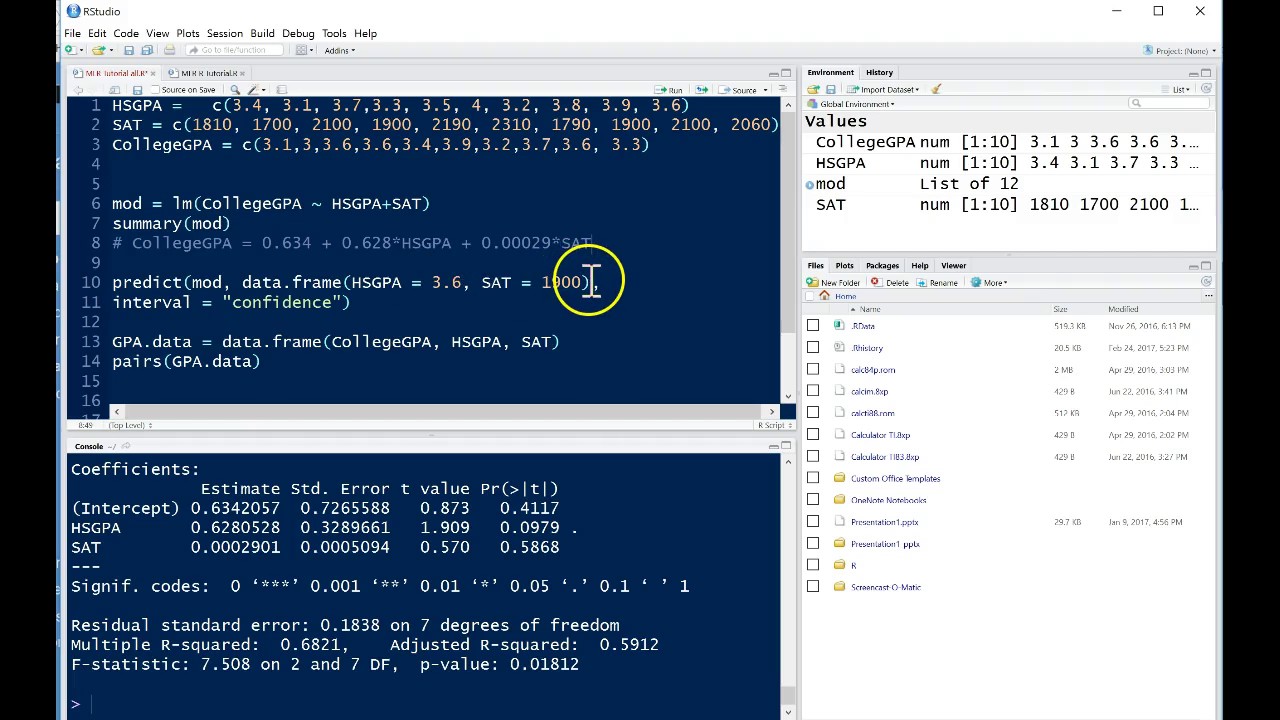Switch to the Packages tab
The width and height of the screenshot is (1280, 720).
[x=882, y=266]
